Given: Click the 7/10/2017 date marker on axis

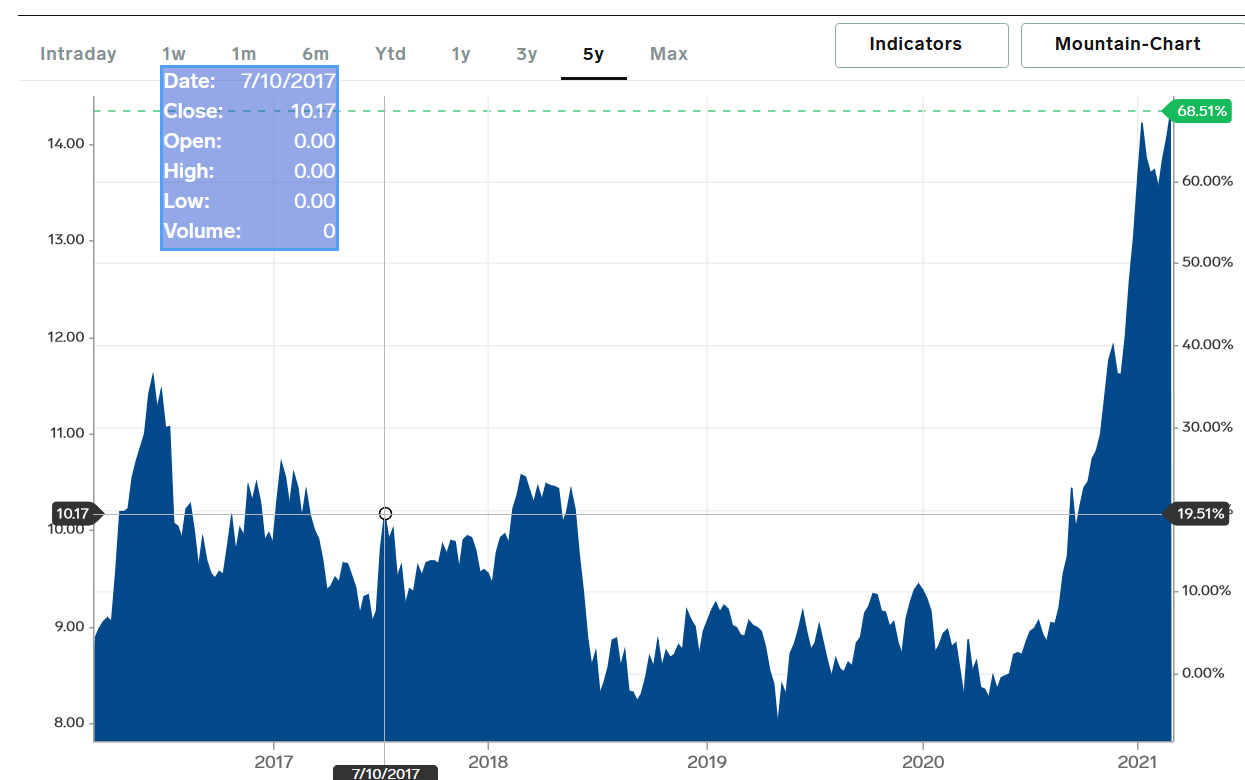Looking at the screenshot, I should [x=385, y=773].
